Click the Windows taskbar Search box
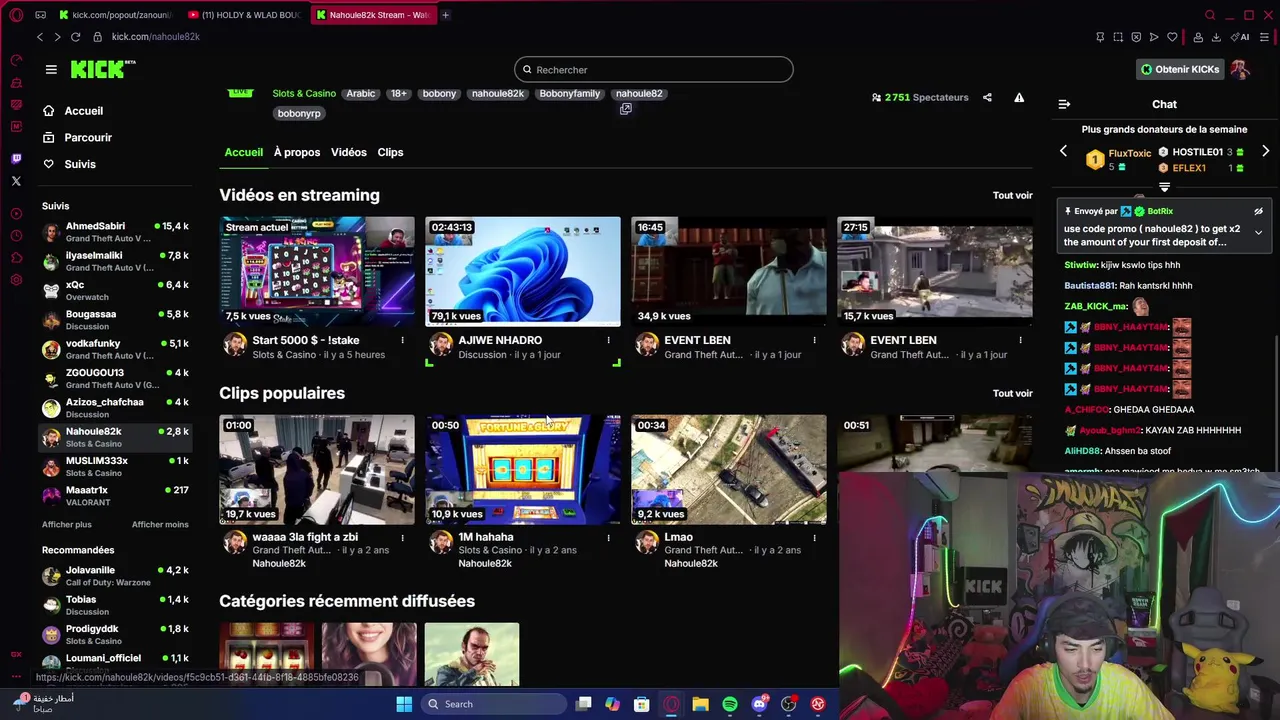Image resolution: width=1280 pixels, height=720 pixels. [494, 704]
